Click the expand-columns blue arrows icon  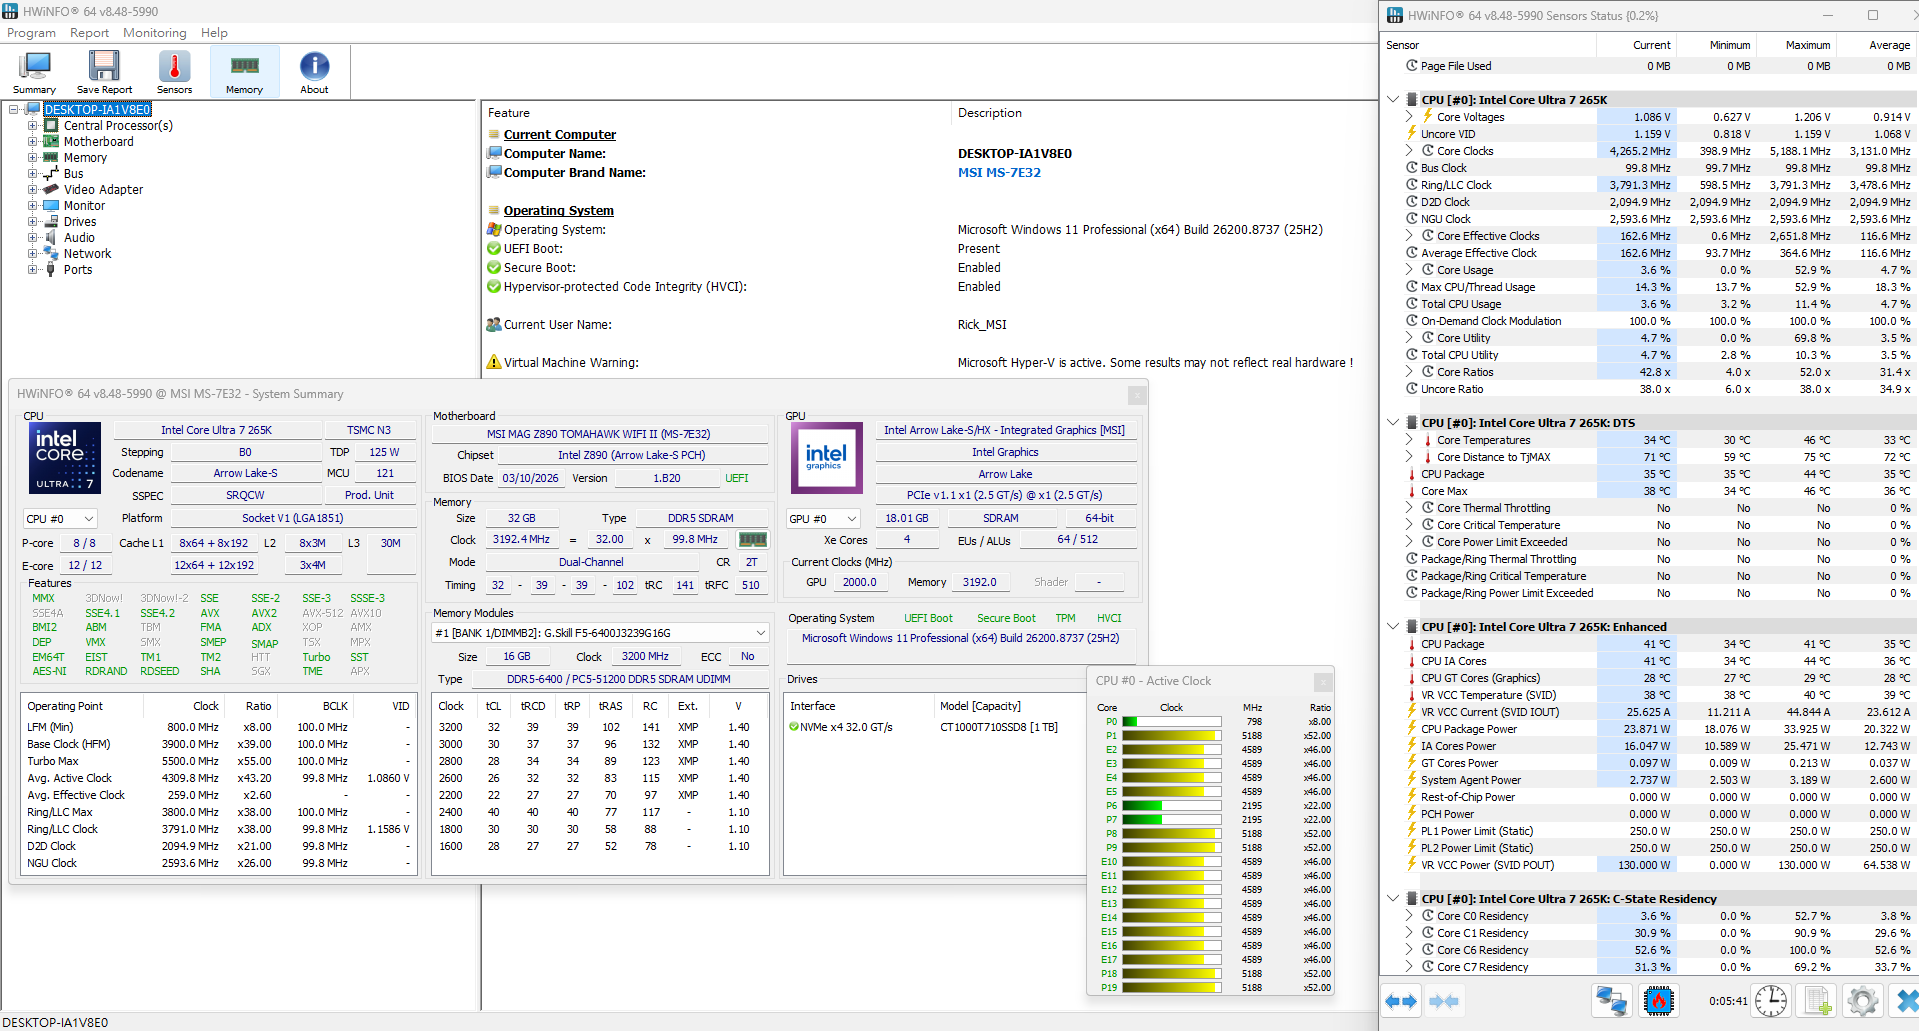tap(1400, 1000)
